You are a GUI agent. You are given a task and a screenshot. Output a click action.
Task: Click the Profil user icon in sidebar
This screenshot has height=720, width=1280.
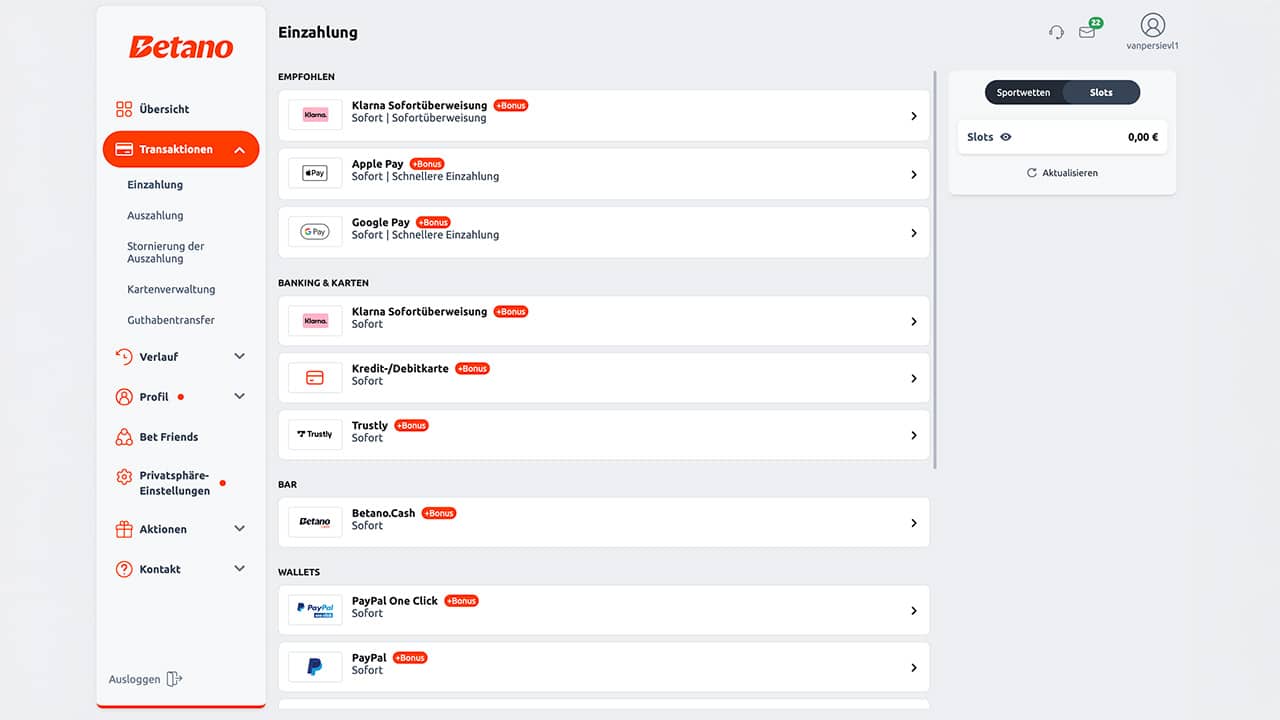click(x=124, y=397)
